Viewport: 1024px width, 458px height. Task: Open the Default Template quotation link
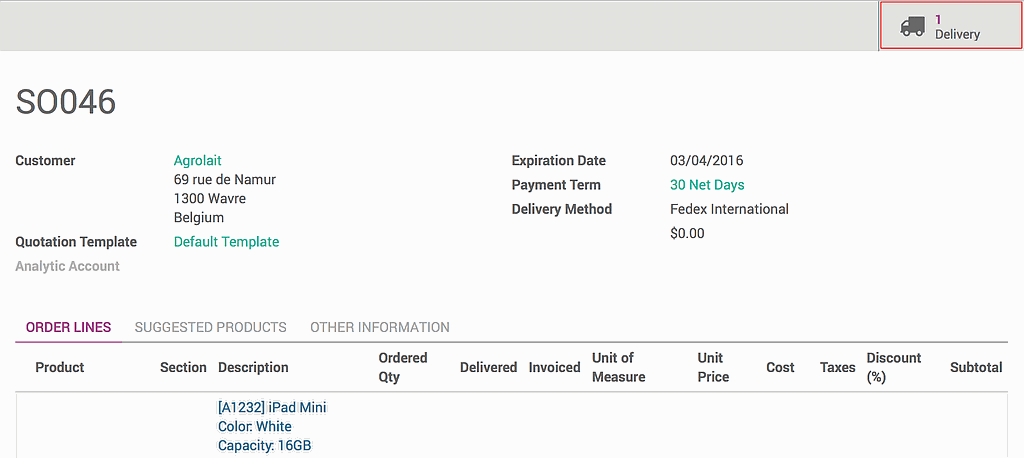pyautogui.click(x=226, y=242)
